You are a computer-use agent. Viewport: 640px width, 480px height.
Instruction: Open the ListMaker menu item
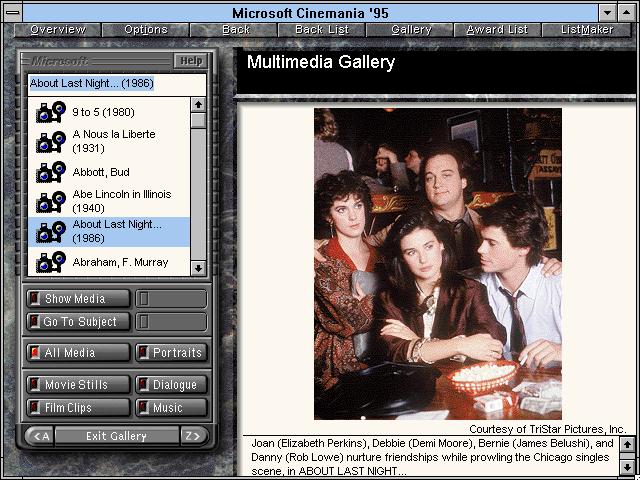[x=587, y=30]
